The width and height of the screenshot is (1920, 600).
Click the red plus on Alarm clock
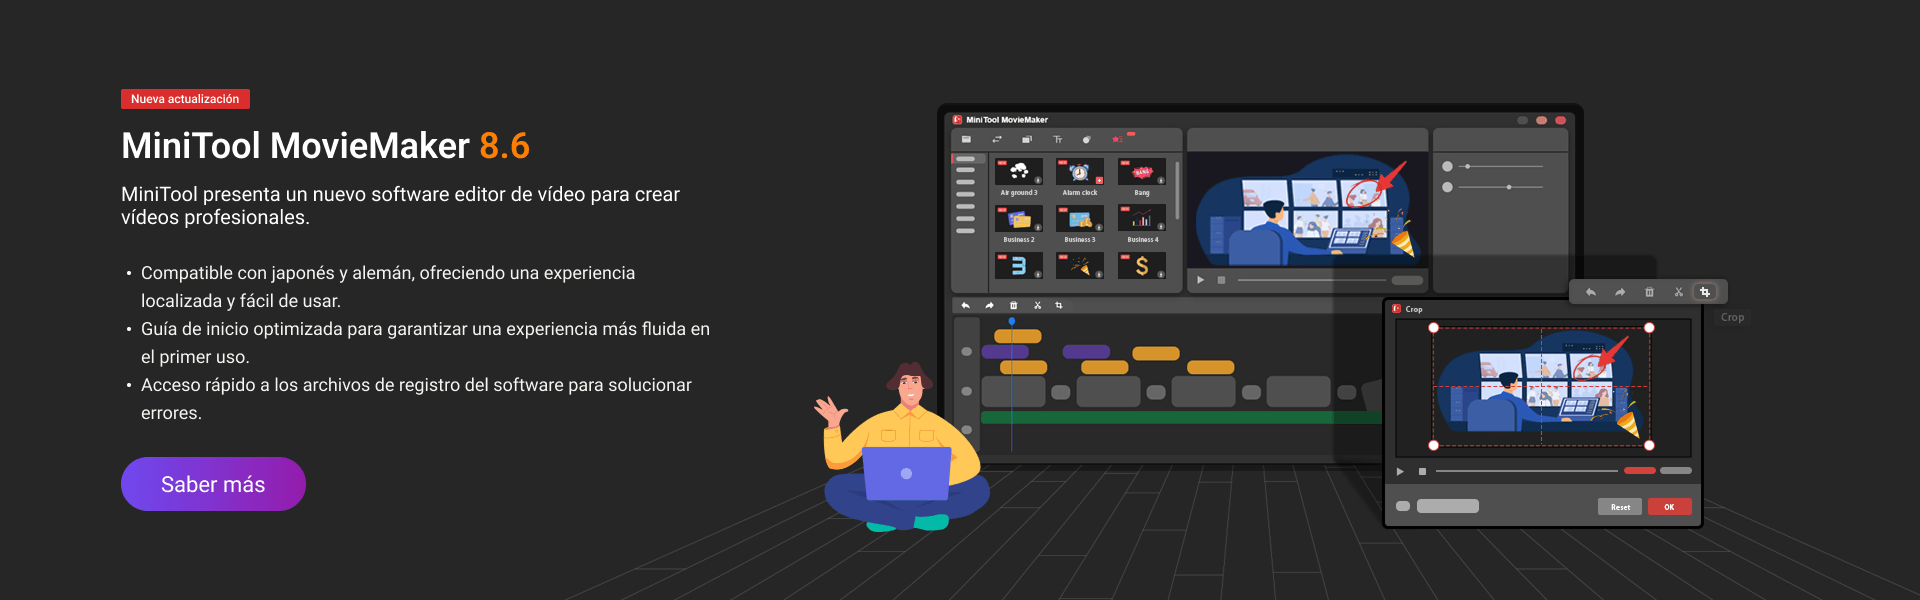1099,181
